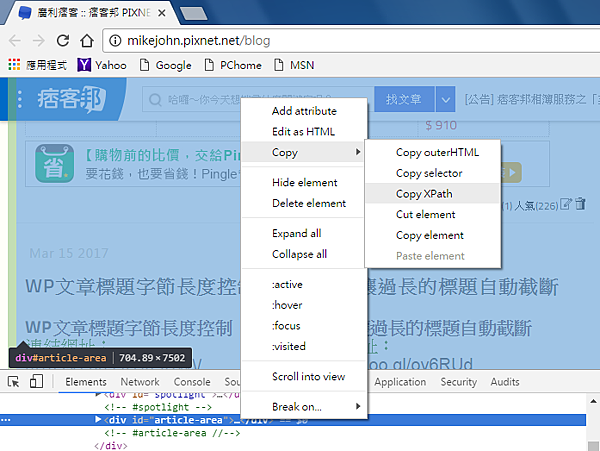600x451 pixels.
Task: Close the PIXNET browser tab
Action: coord(161,13)
